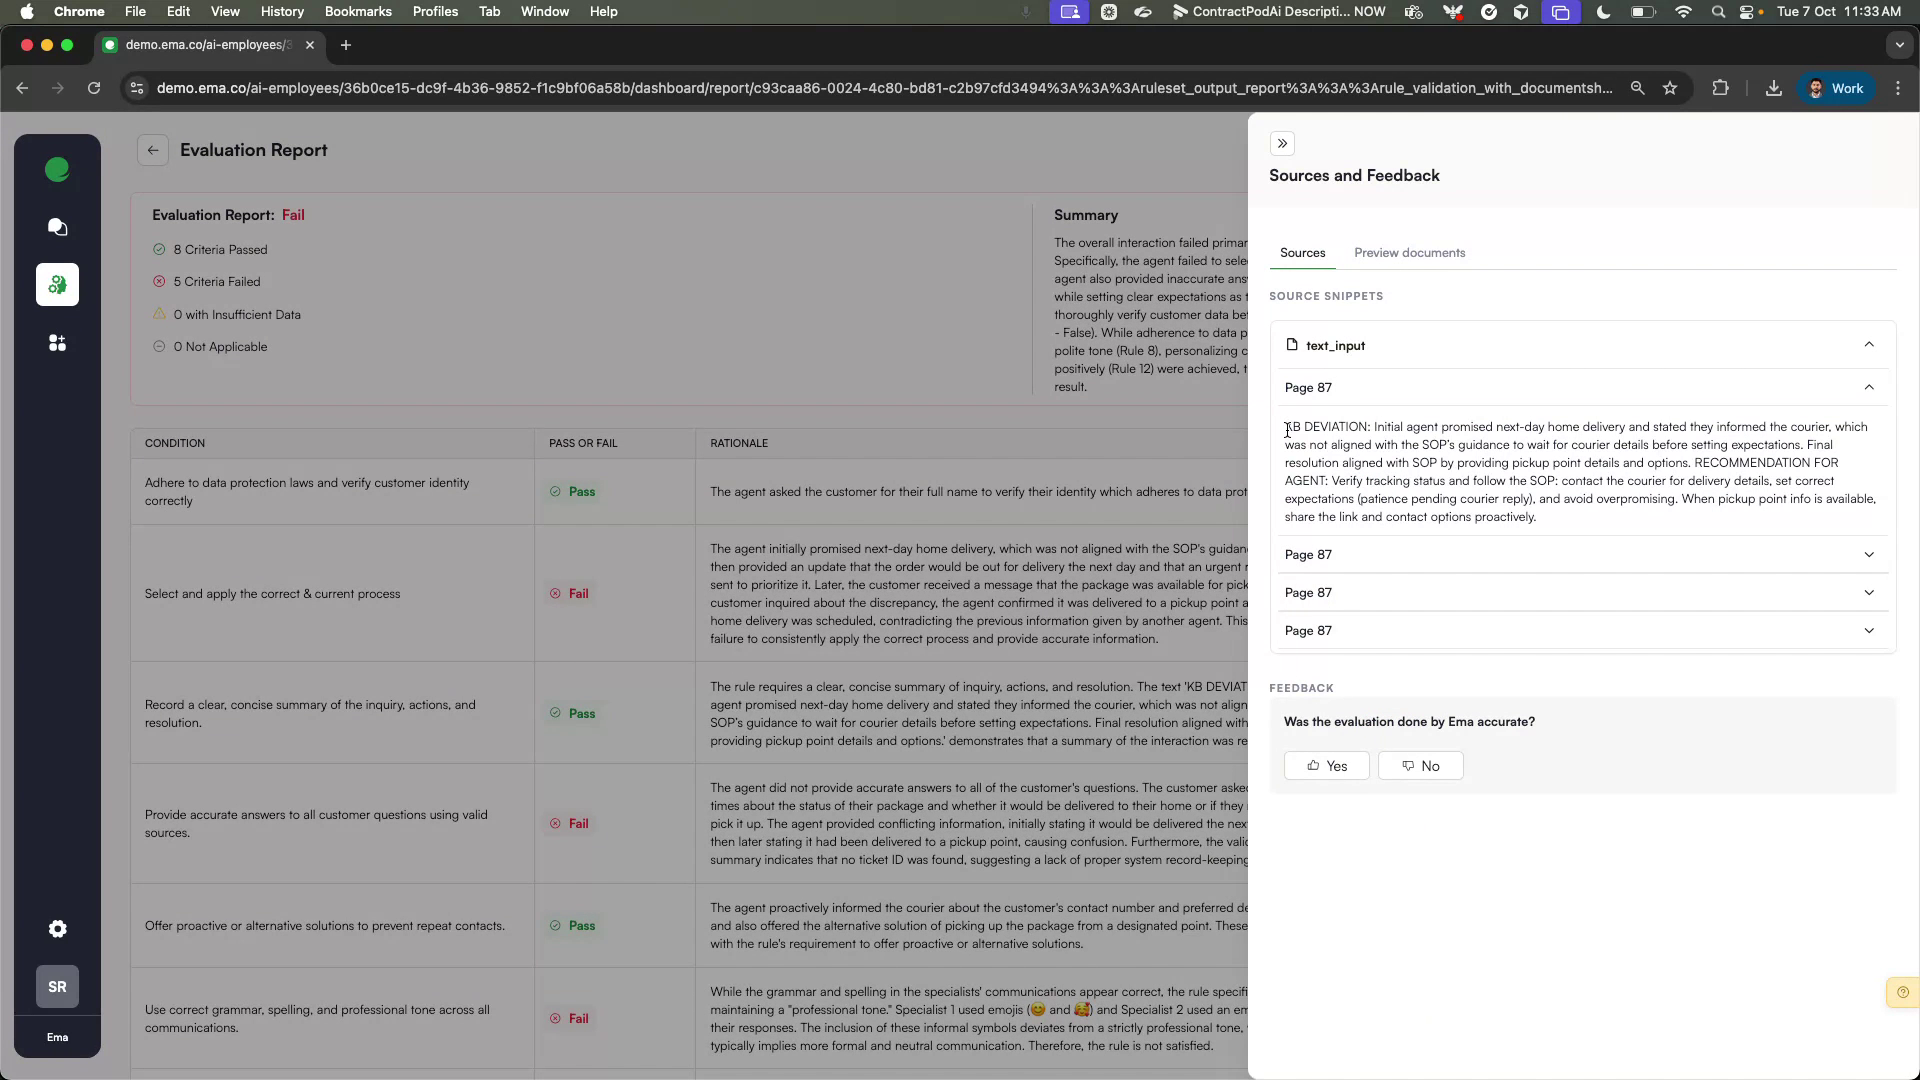Open the Ema chats sidebar icon
This screenshot has width=1920, height=1080.
click(57, 227)
